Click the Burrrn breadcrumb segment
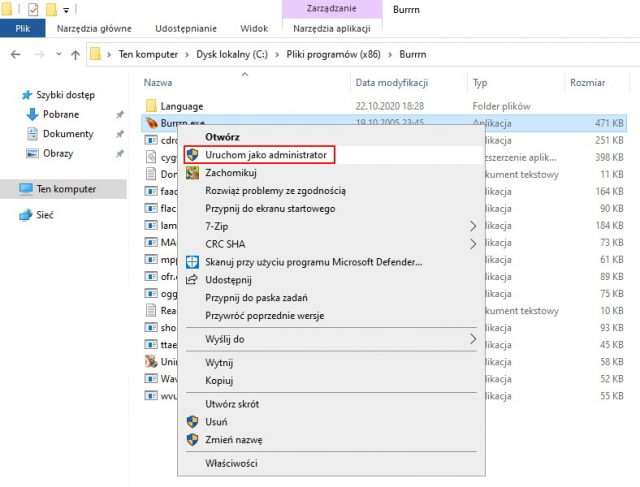Viewport: 640px width, 487px height. click(x=413, y=54)
